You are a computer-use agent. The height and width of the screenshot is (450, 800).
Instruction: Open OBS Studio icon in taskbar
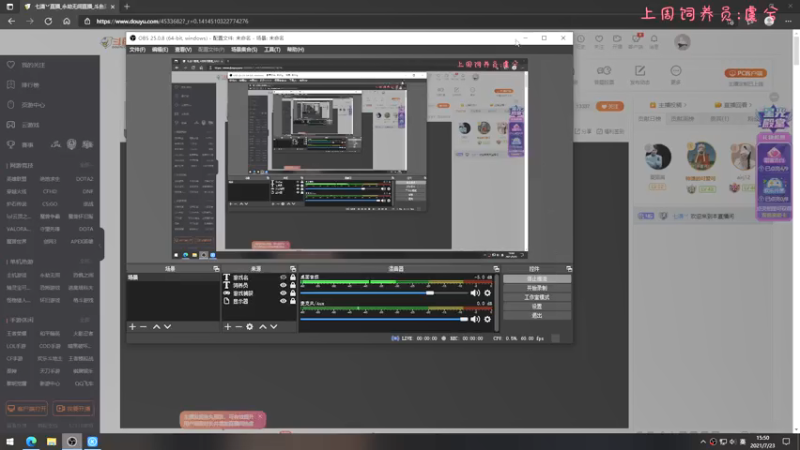(x=72, y=441)
